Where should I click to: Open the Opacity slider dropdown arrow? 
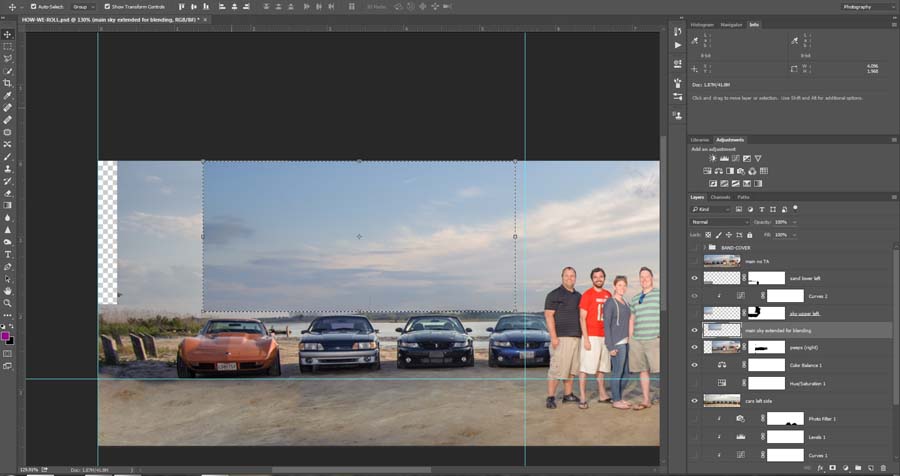(x=794, y=222)
